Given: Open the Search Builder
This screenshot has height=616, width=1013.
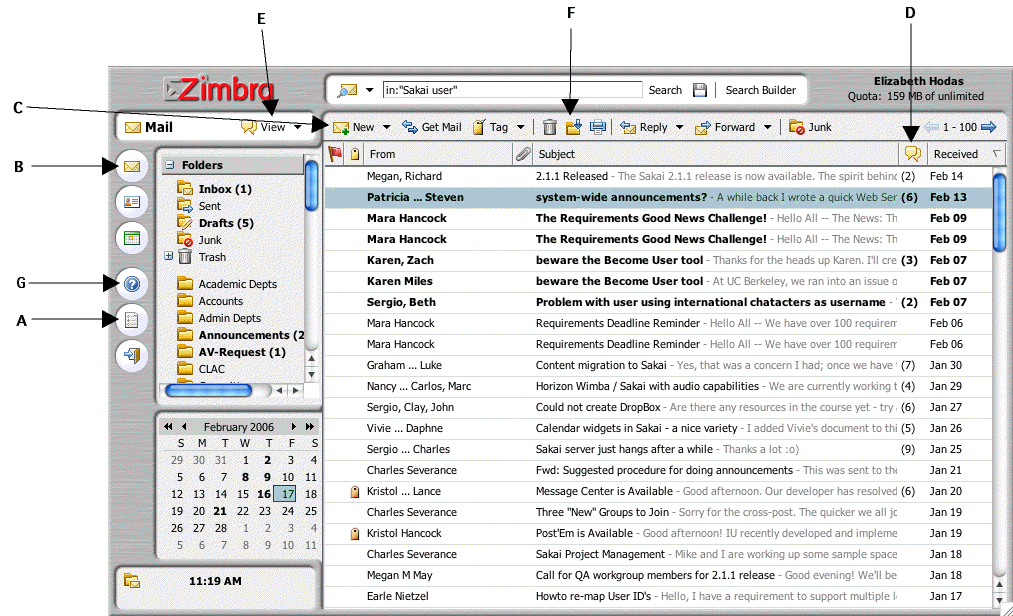Looking at the screenshot, I should (x=760, y=90).
